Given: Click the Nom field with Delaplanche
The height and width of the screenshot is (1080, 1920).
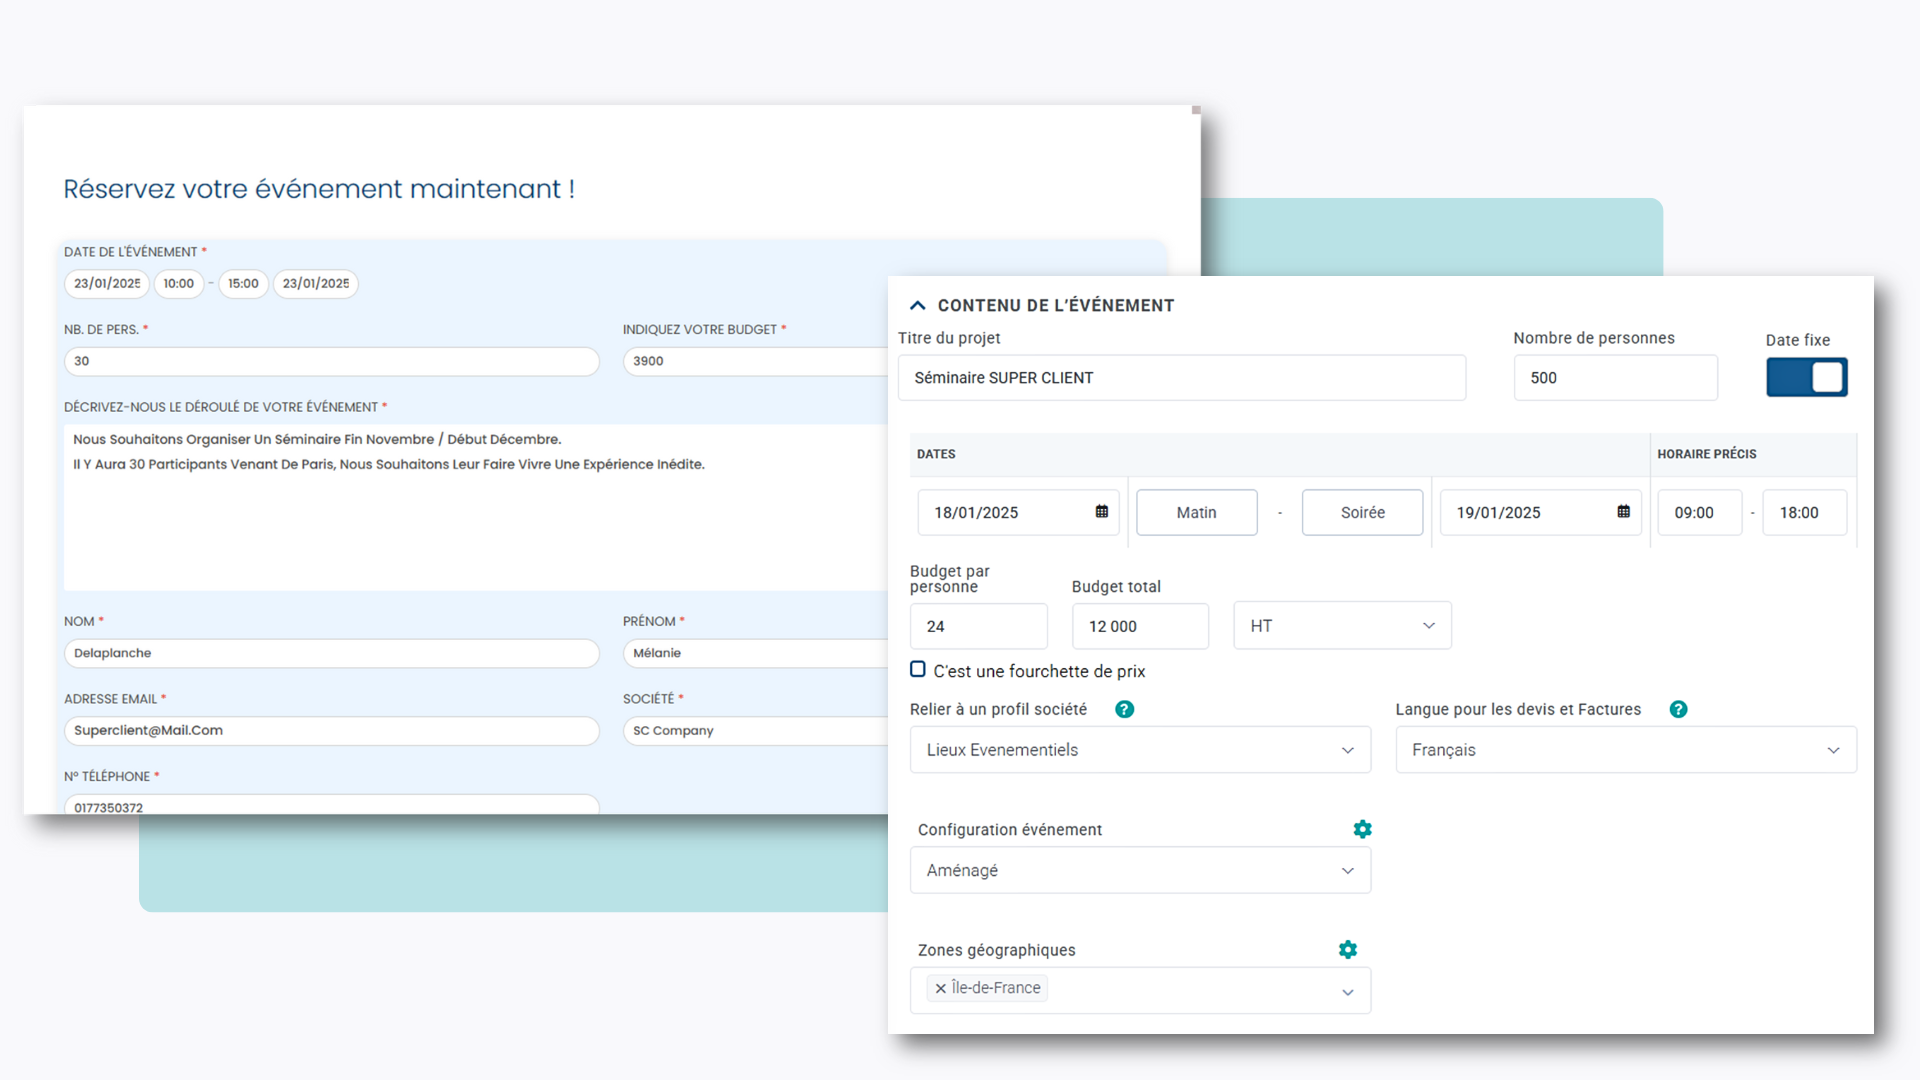Looking at the screenshot, I should [x=332, y=653].
